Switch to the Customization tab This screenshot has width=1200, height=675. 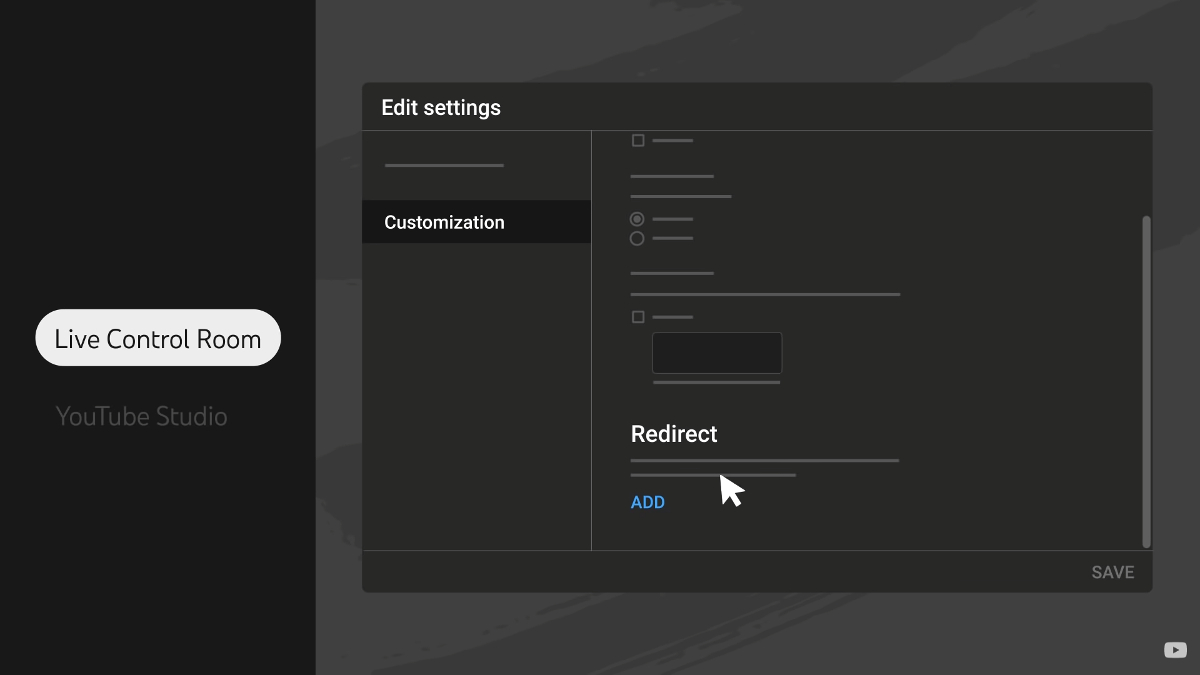coord(443,221)
